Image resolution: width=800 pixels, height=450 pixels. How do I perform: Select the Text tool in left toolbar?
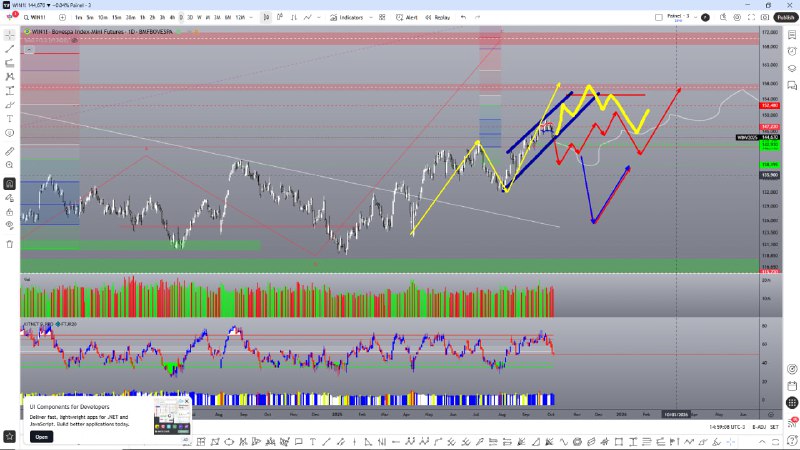point(10,118)
